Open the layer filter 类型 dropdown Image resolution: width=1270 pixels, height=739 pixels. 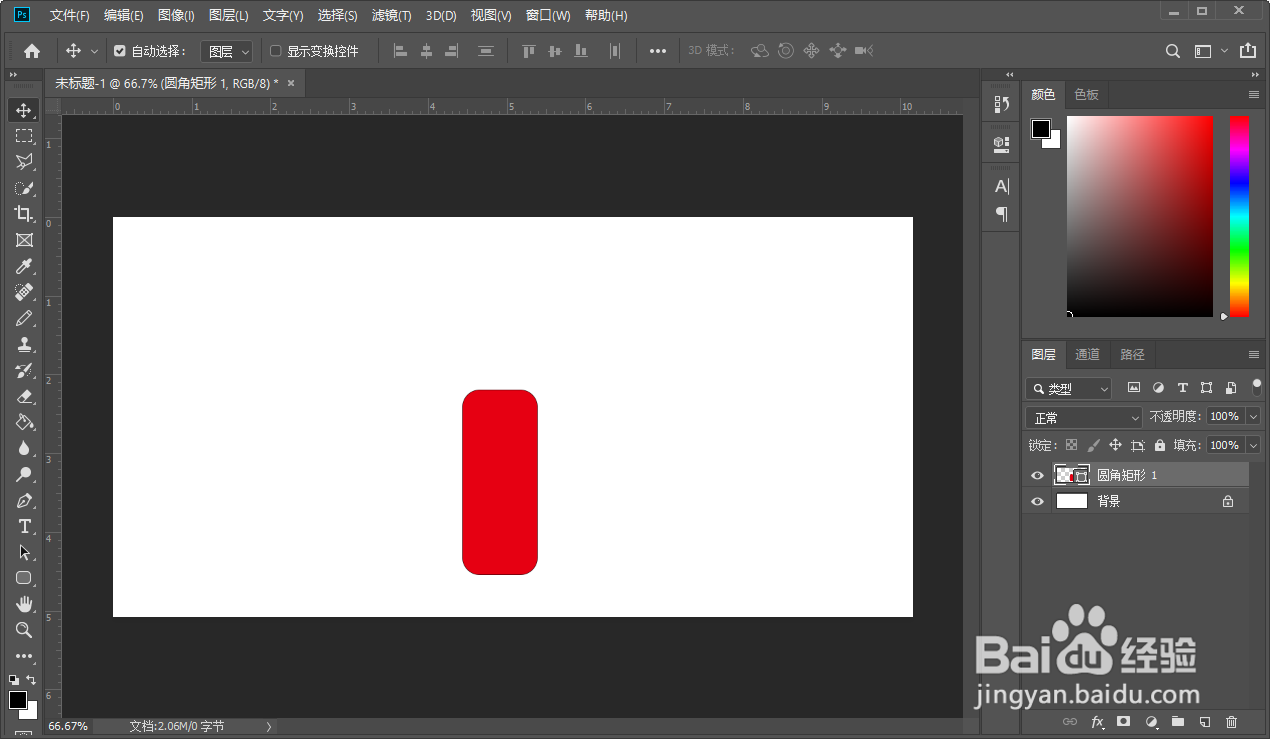1068,388
